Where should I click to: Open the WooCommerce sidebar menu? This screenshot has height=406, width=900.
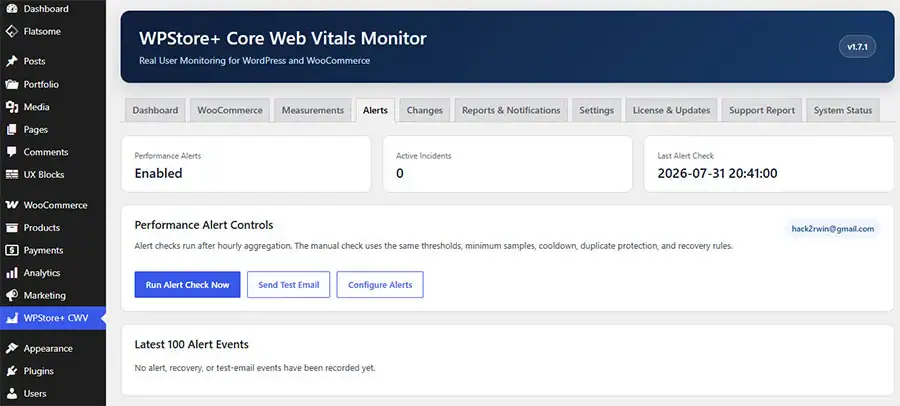coord(53,205)
